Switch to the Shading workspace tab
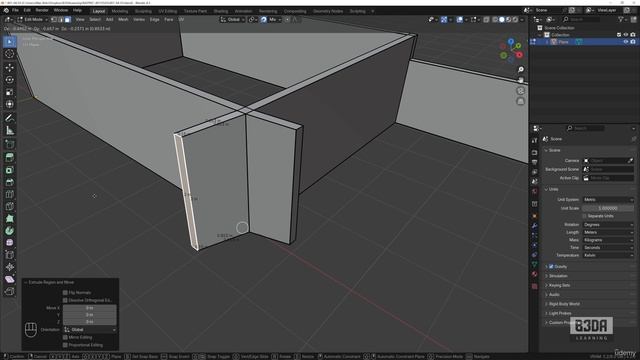 [221, 11]
